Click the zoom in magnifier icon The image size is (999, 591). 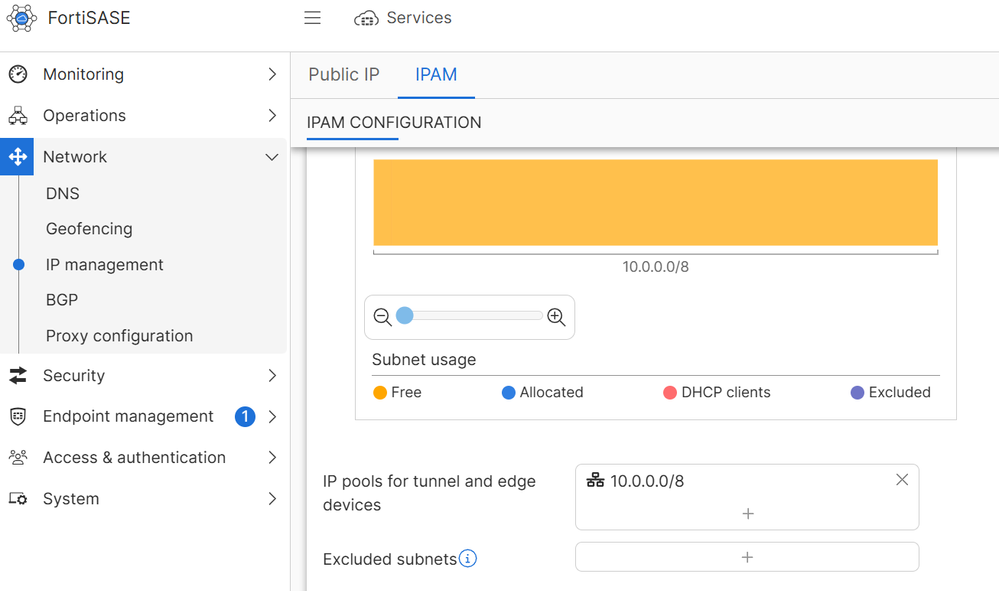(557, 318)
